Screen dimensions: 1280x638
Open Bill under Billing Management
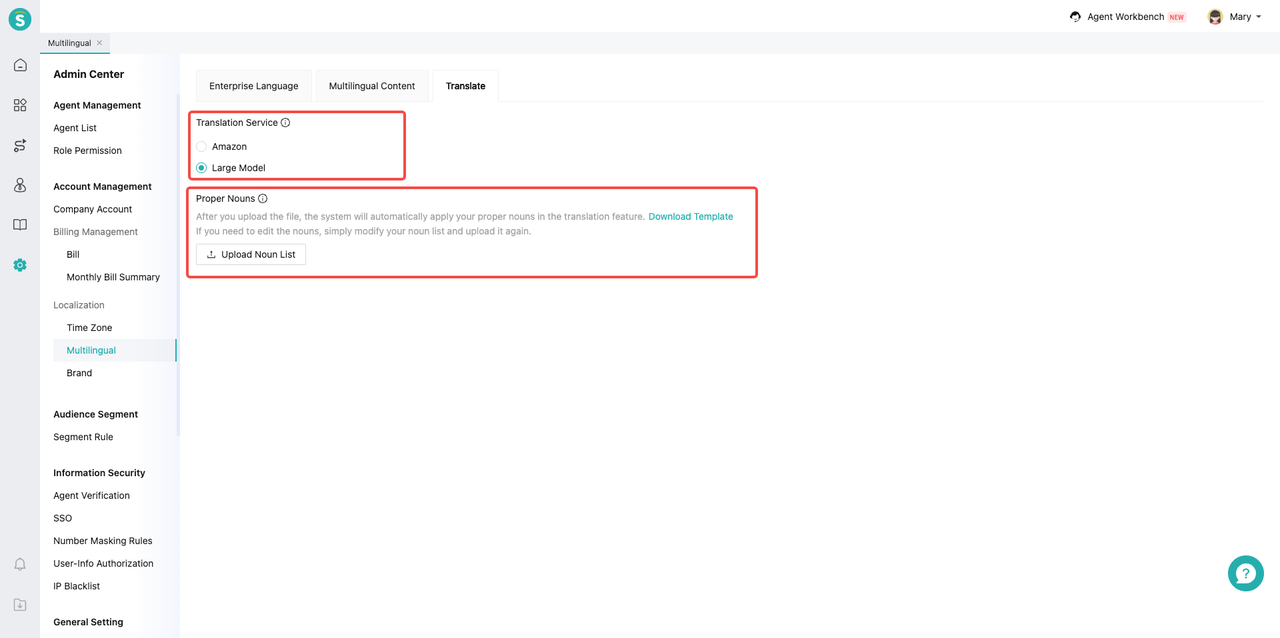73,255
